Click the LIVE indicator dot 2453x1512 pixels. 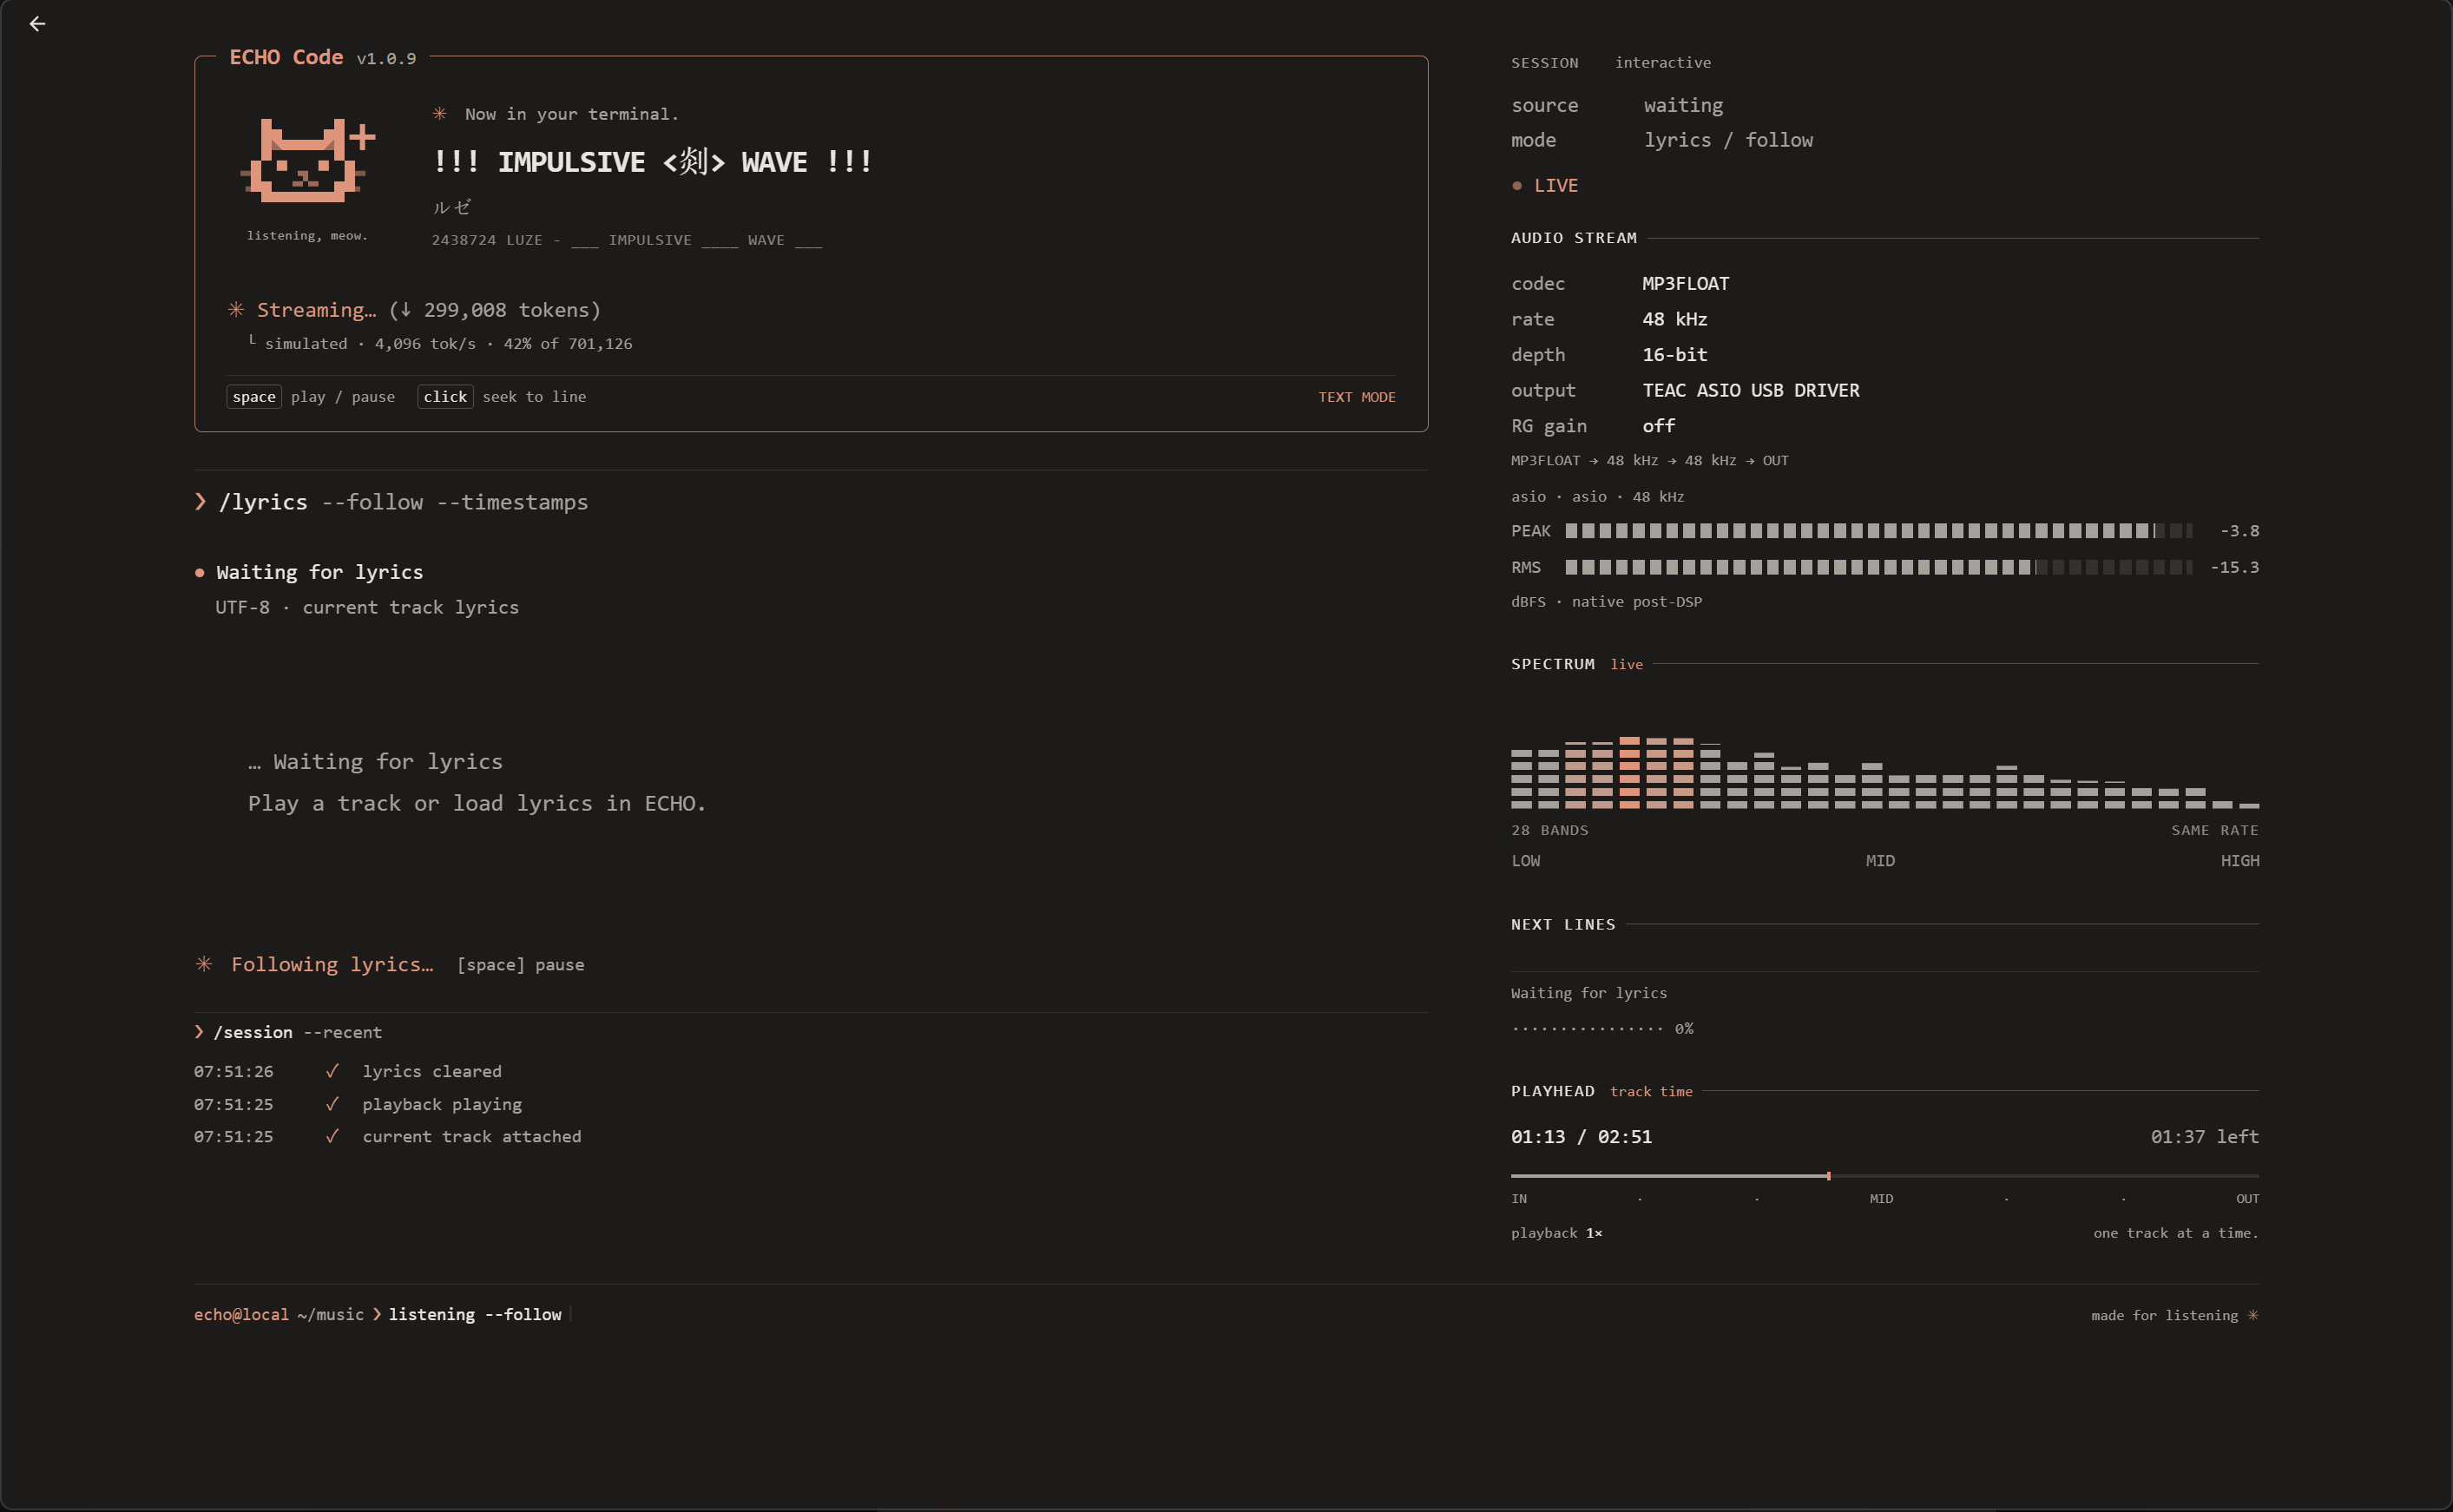(1517, 186)
